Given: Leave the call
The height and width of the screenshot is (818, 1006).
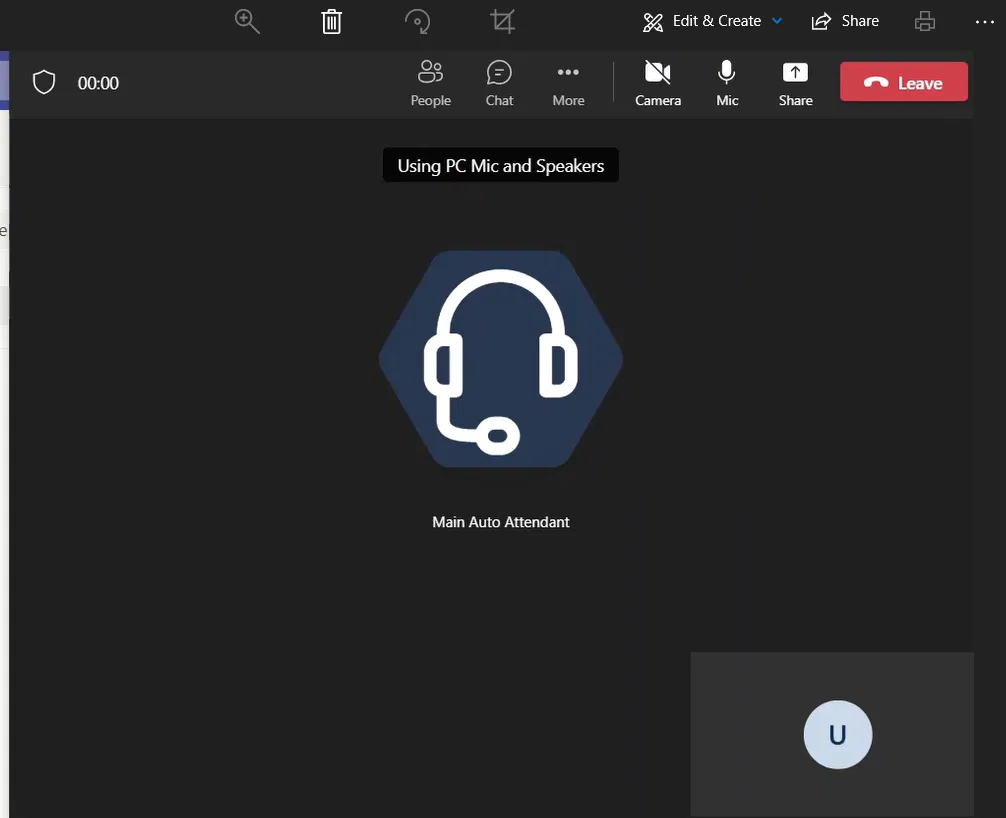Looking at the screenshot, I should click(x=903, y=82).
